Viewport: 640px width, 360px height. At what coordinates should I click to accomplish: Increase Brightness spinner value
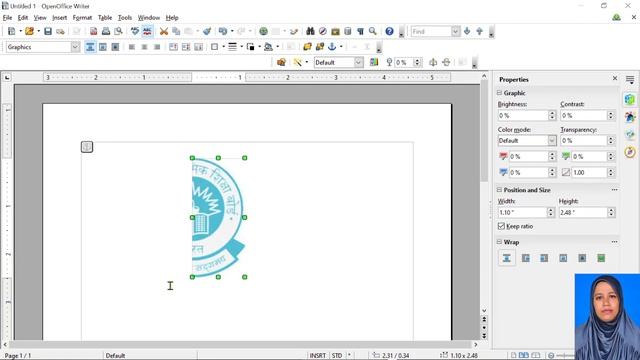[552, 113]
